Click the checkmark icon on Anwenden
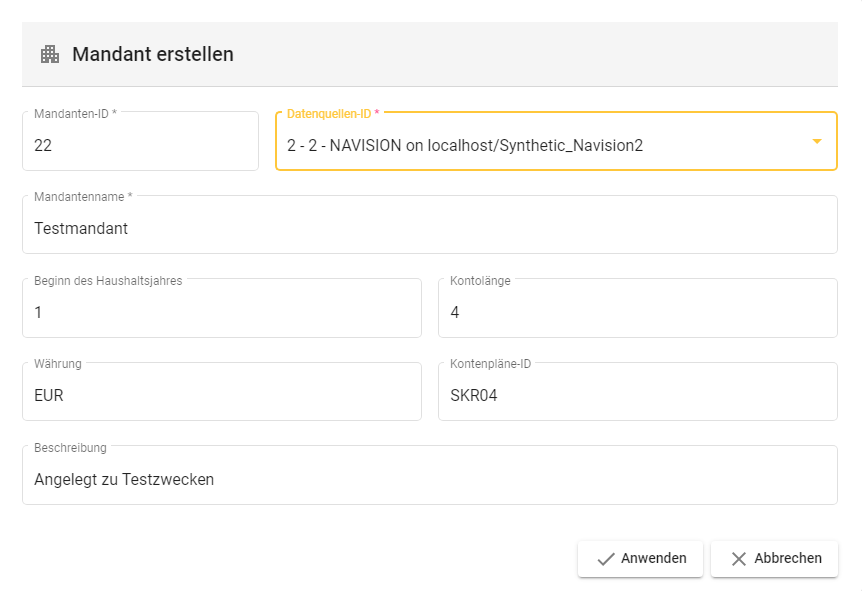This screenshot has height=591, width=862. click(605, 559)
